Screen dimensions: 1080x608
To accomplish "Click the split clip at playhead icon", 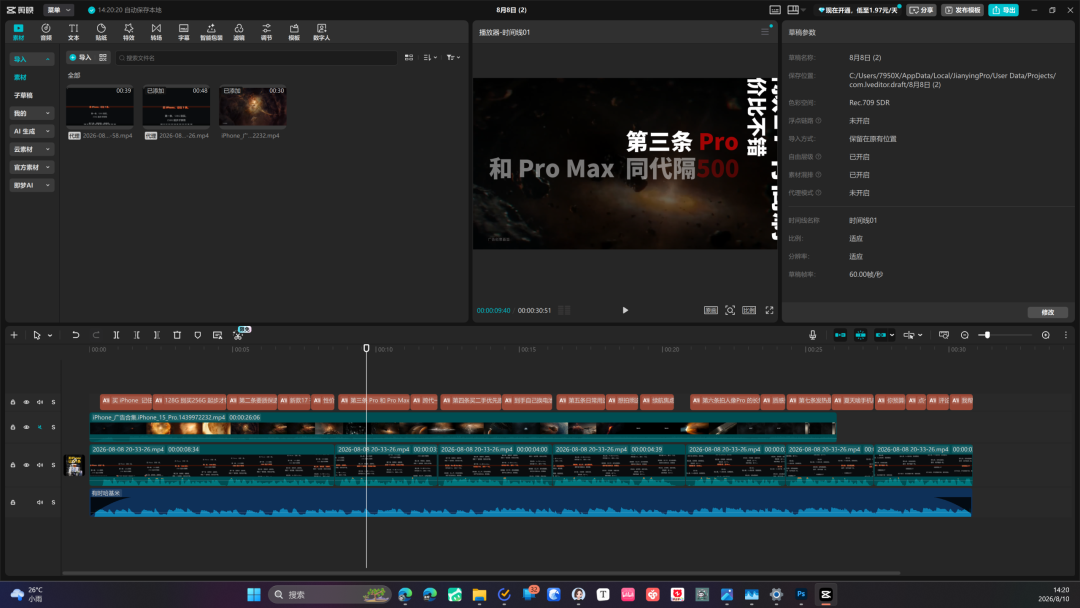I will click(x=116, y=335).
